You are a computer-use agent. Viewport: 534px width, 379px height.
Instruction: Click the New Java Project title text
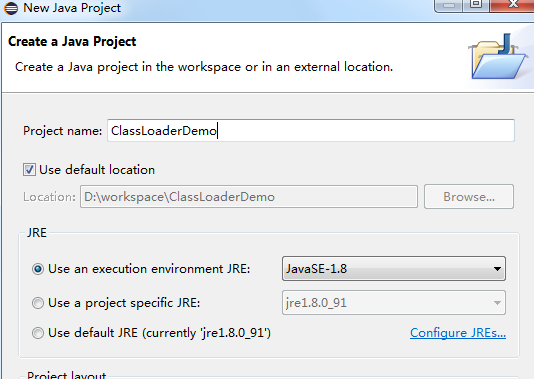(x=72, y=8)
